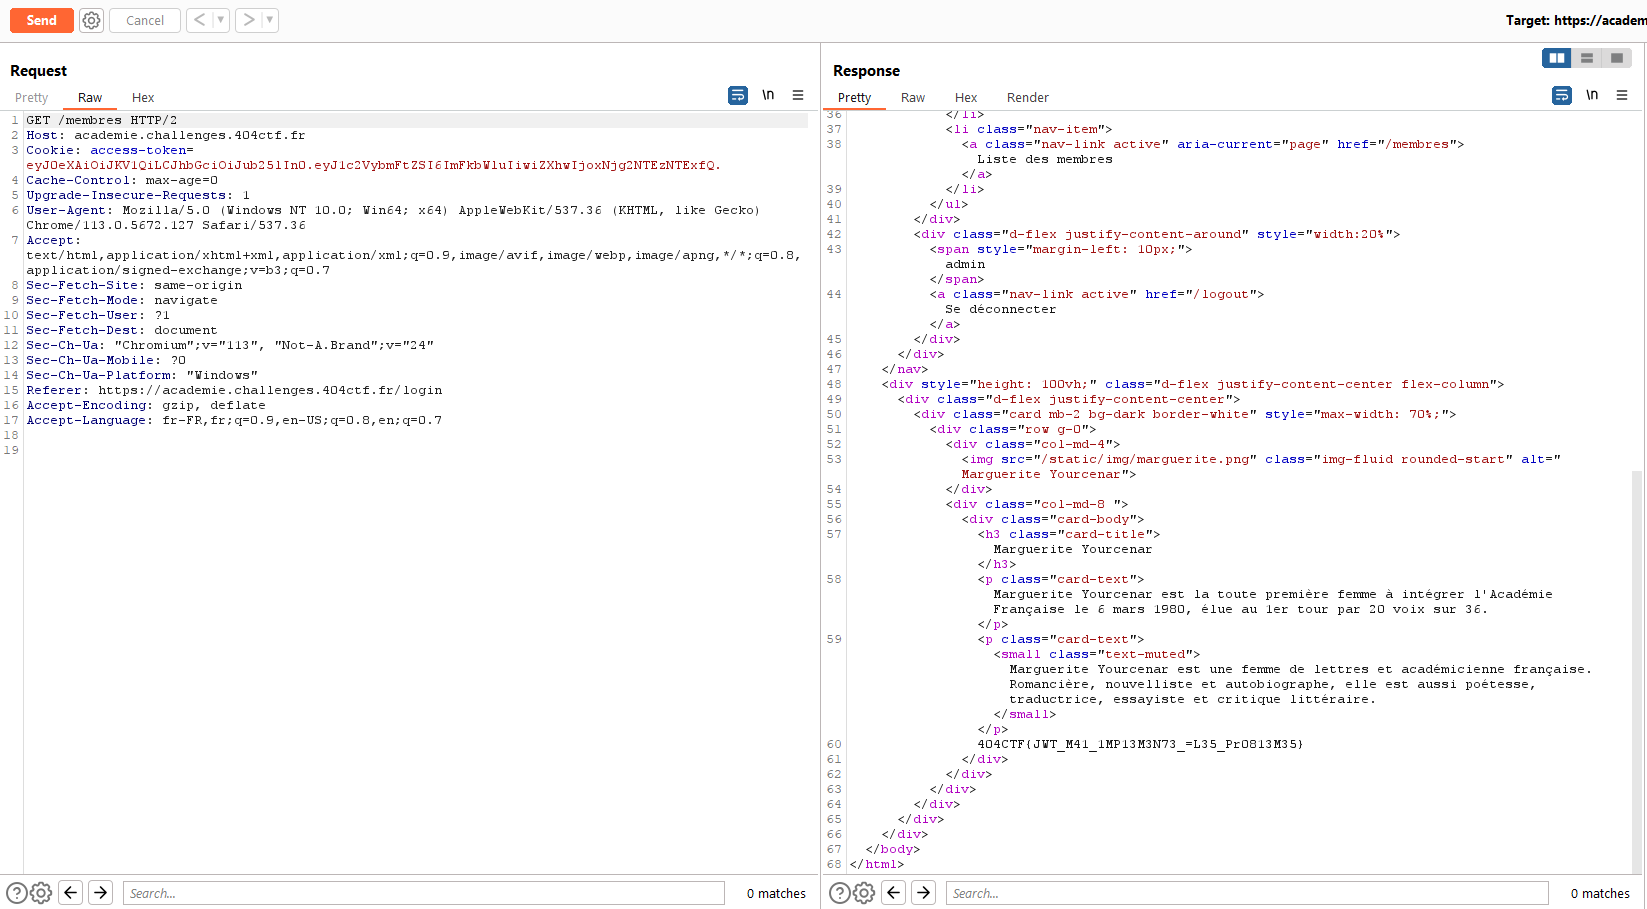This screenshot has height=909, width=1647.
Task: Click the closing </html> tag line
Action: pyautogui.click(x=877, y=864)
